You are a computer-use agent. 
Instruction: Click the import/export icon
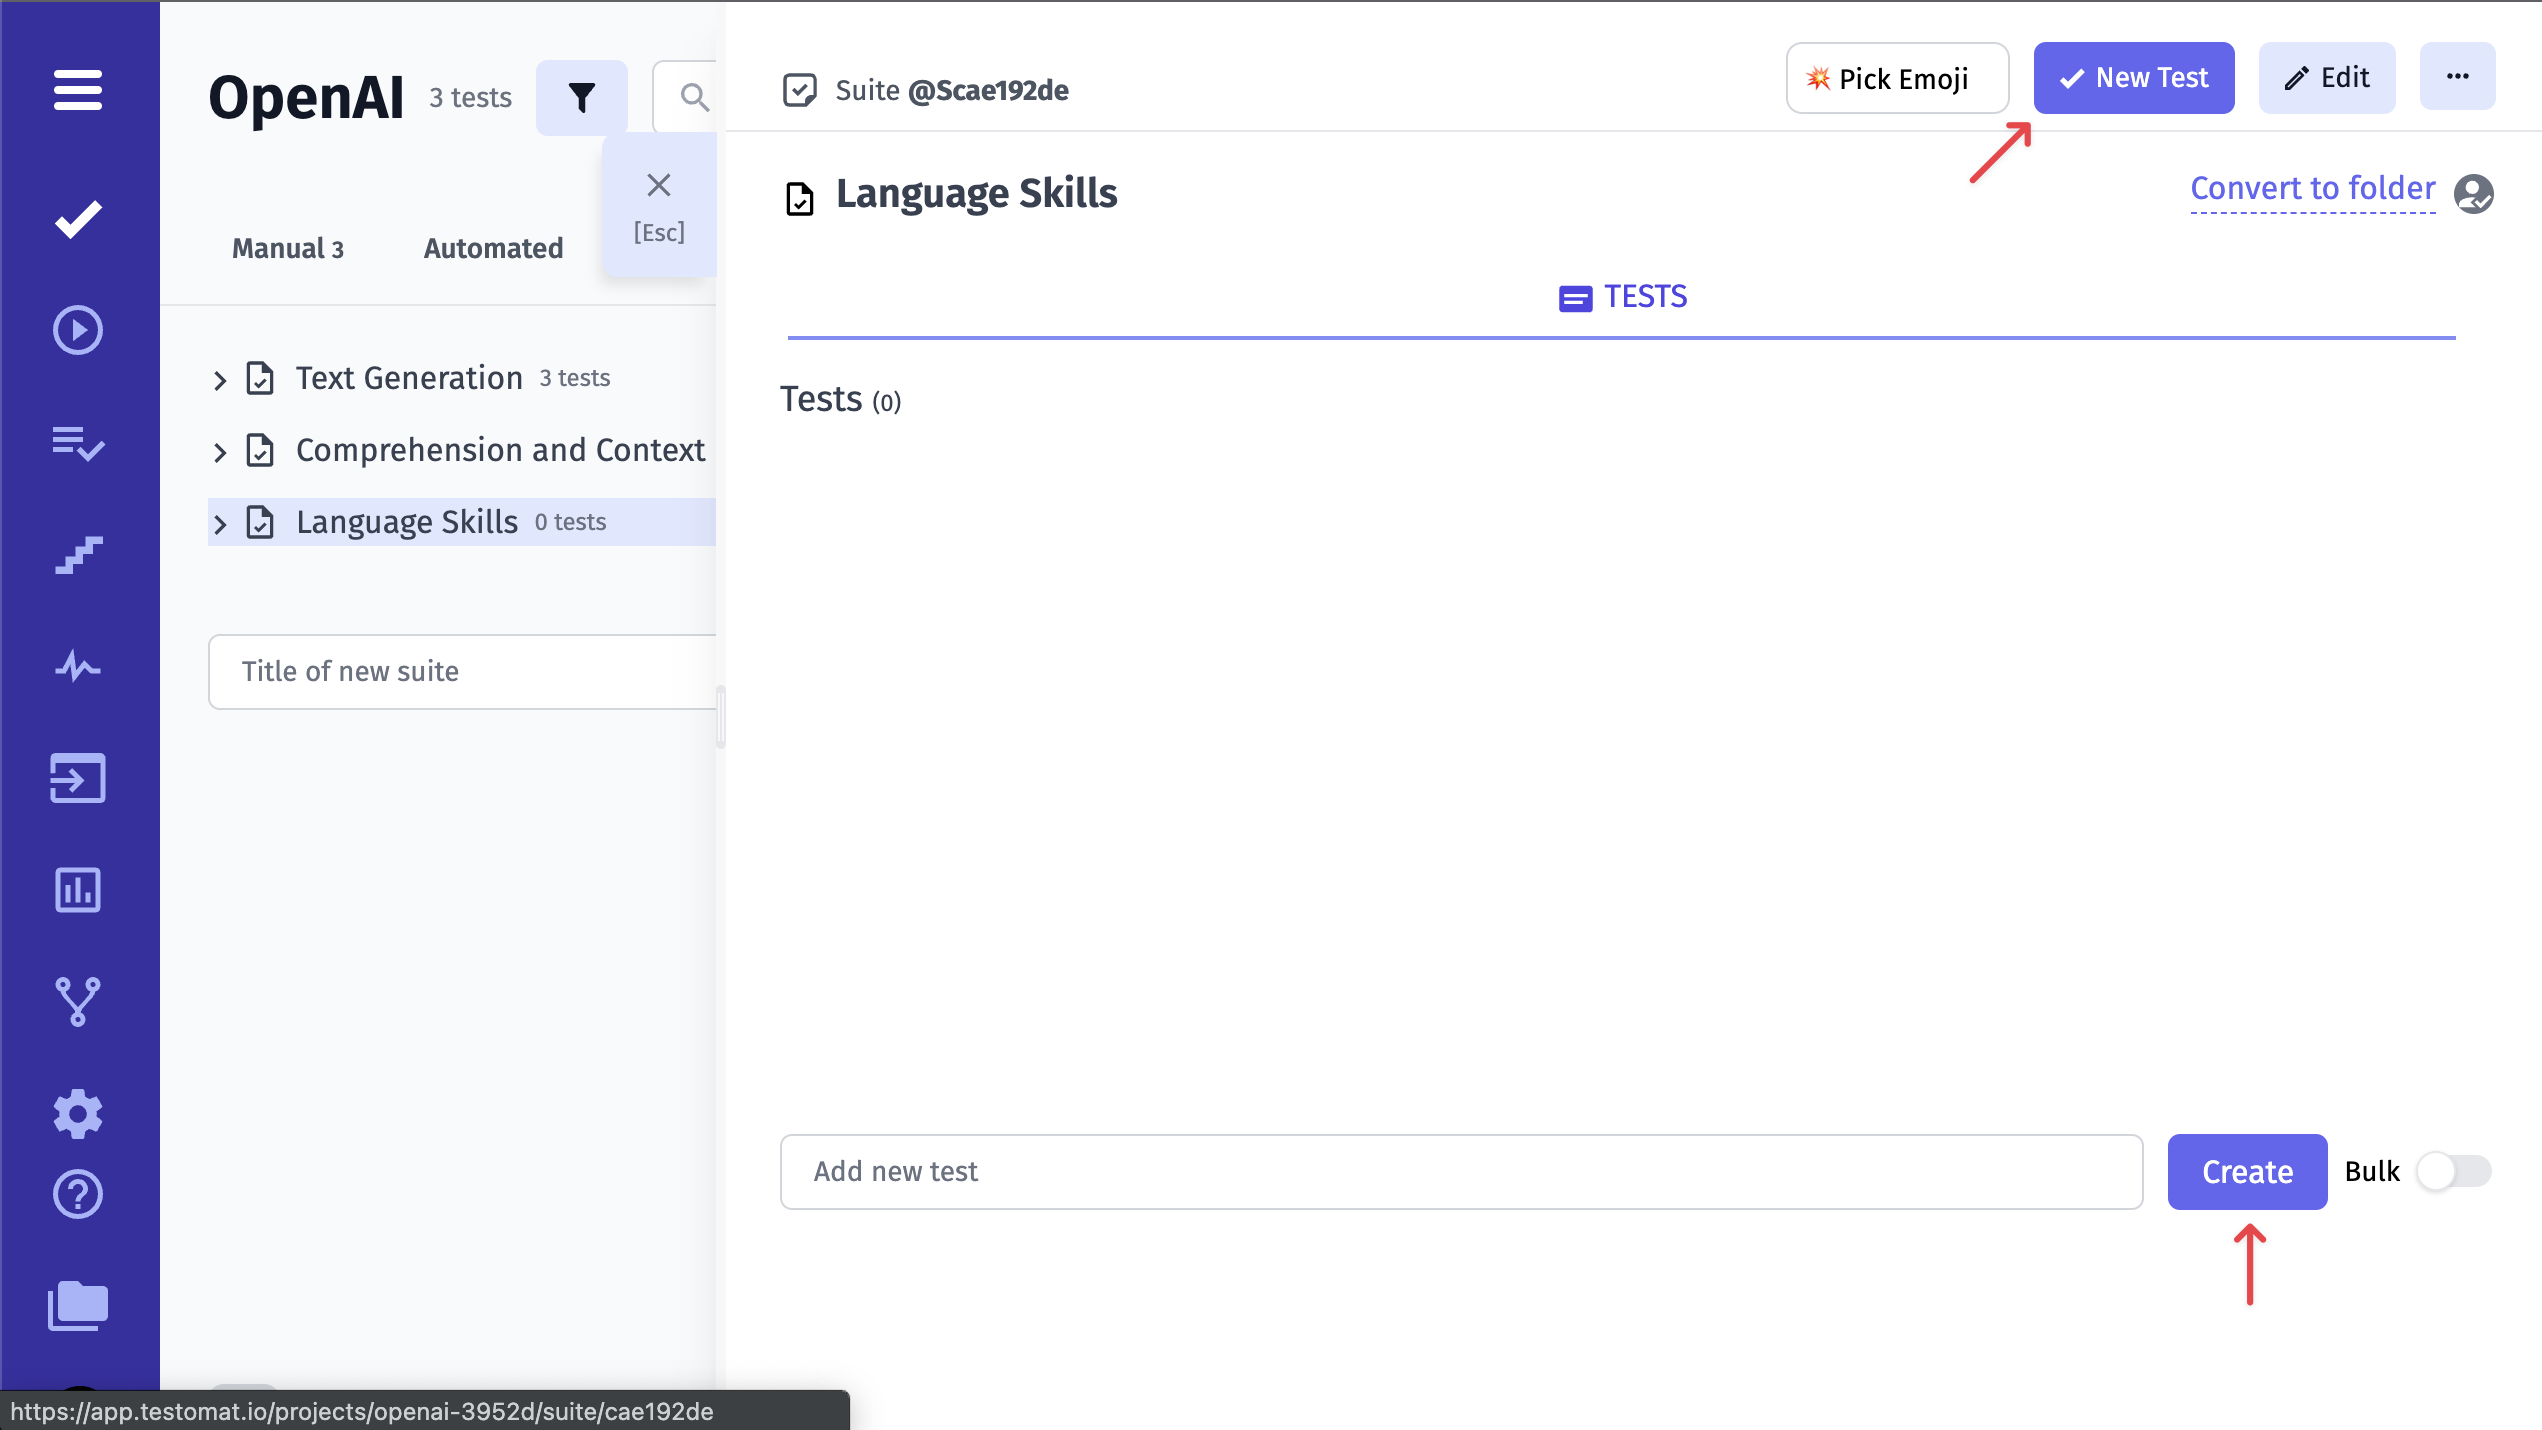tap(79, 779)
